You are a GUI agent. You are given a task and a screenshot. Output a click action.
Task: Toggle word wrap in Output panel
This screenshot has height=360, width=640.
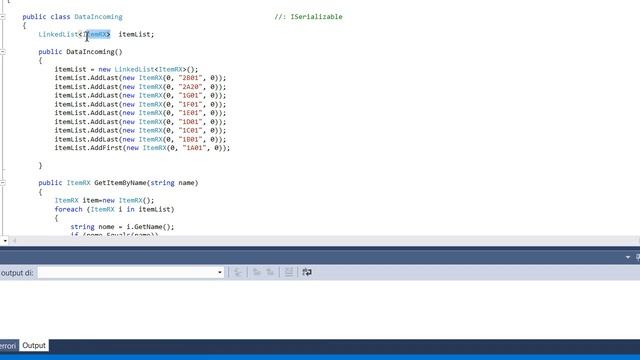click(307, 272)
